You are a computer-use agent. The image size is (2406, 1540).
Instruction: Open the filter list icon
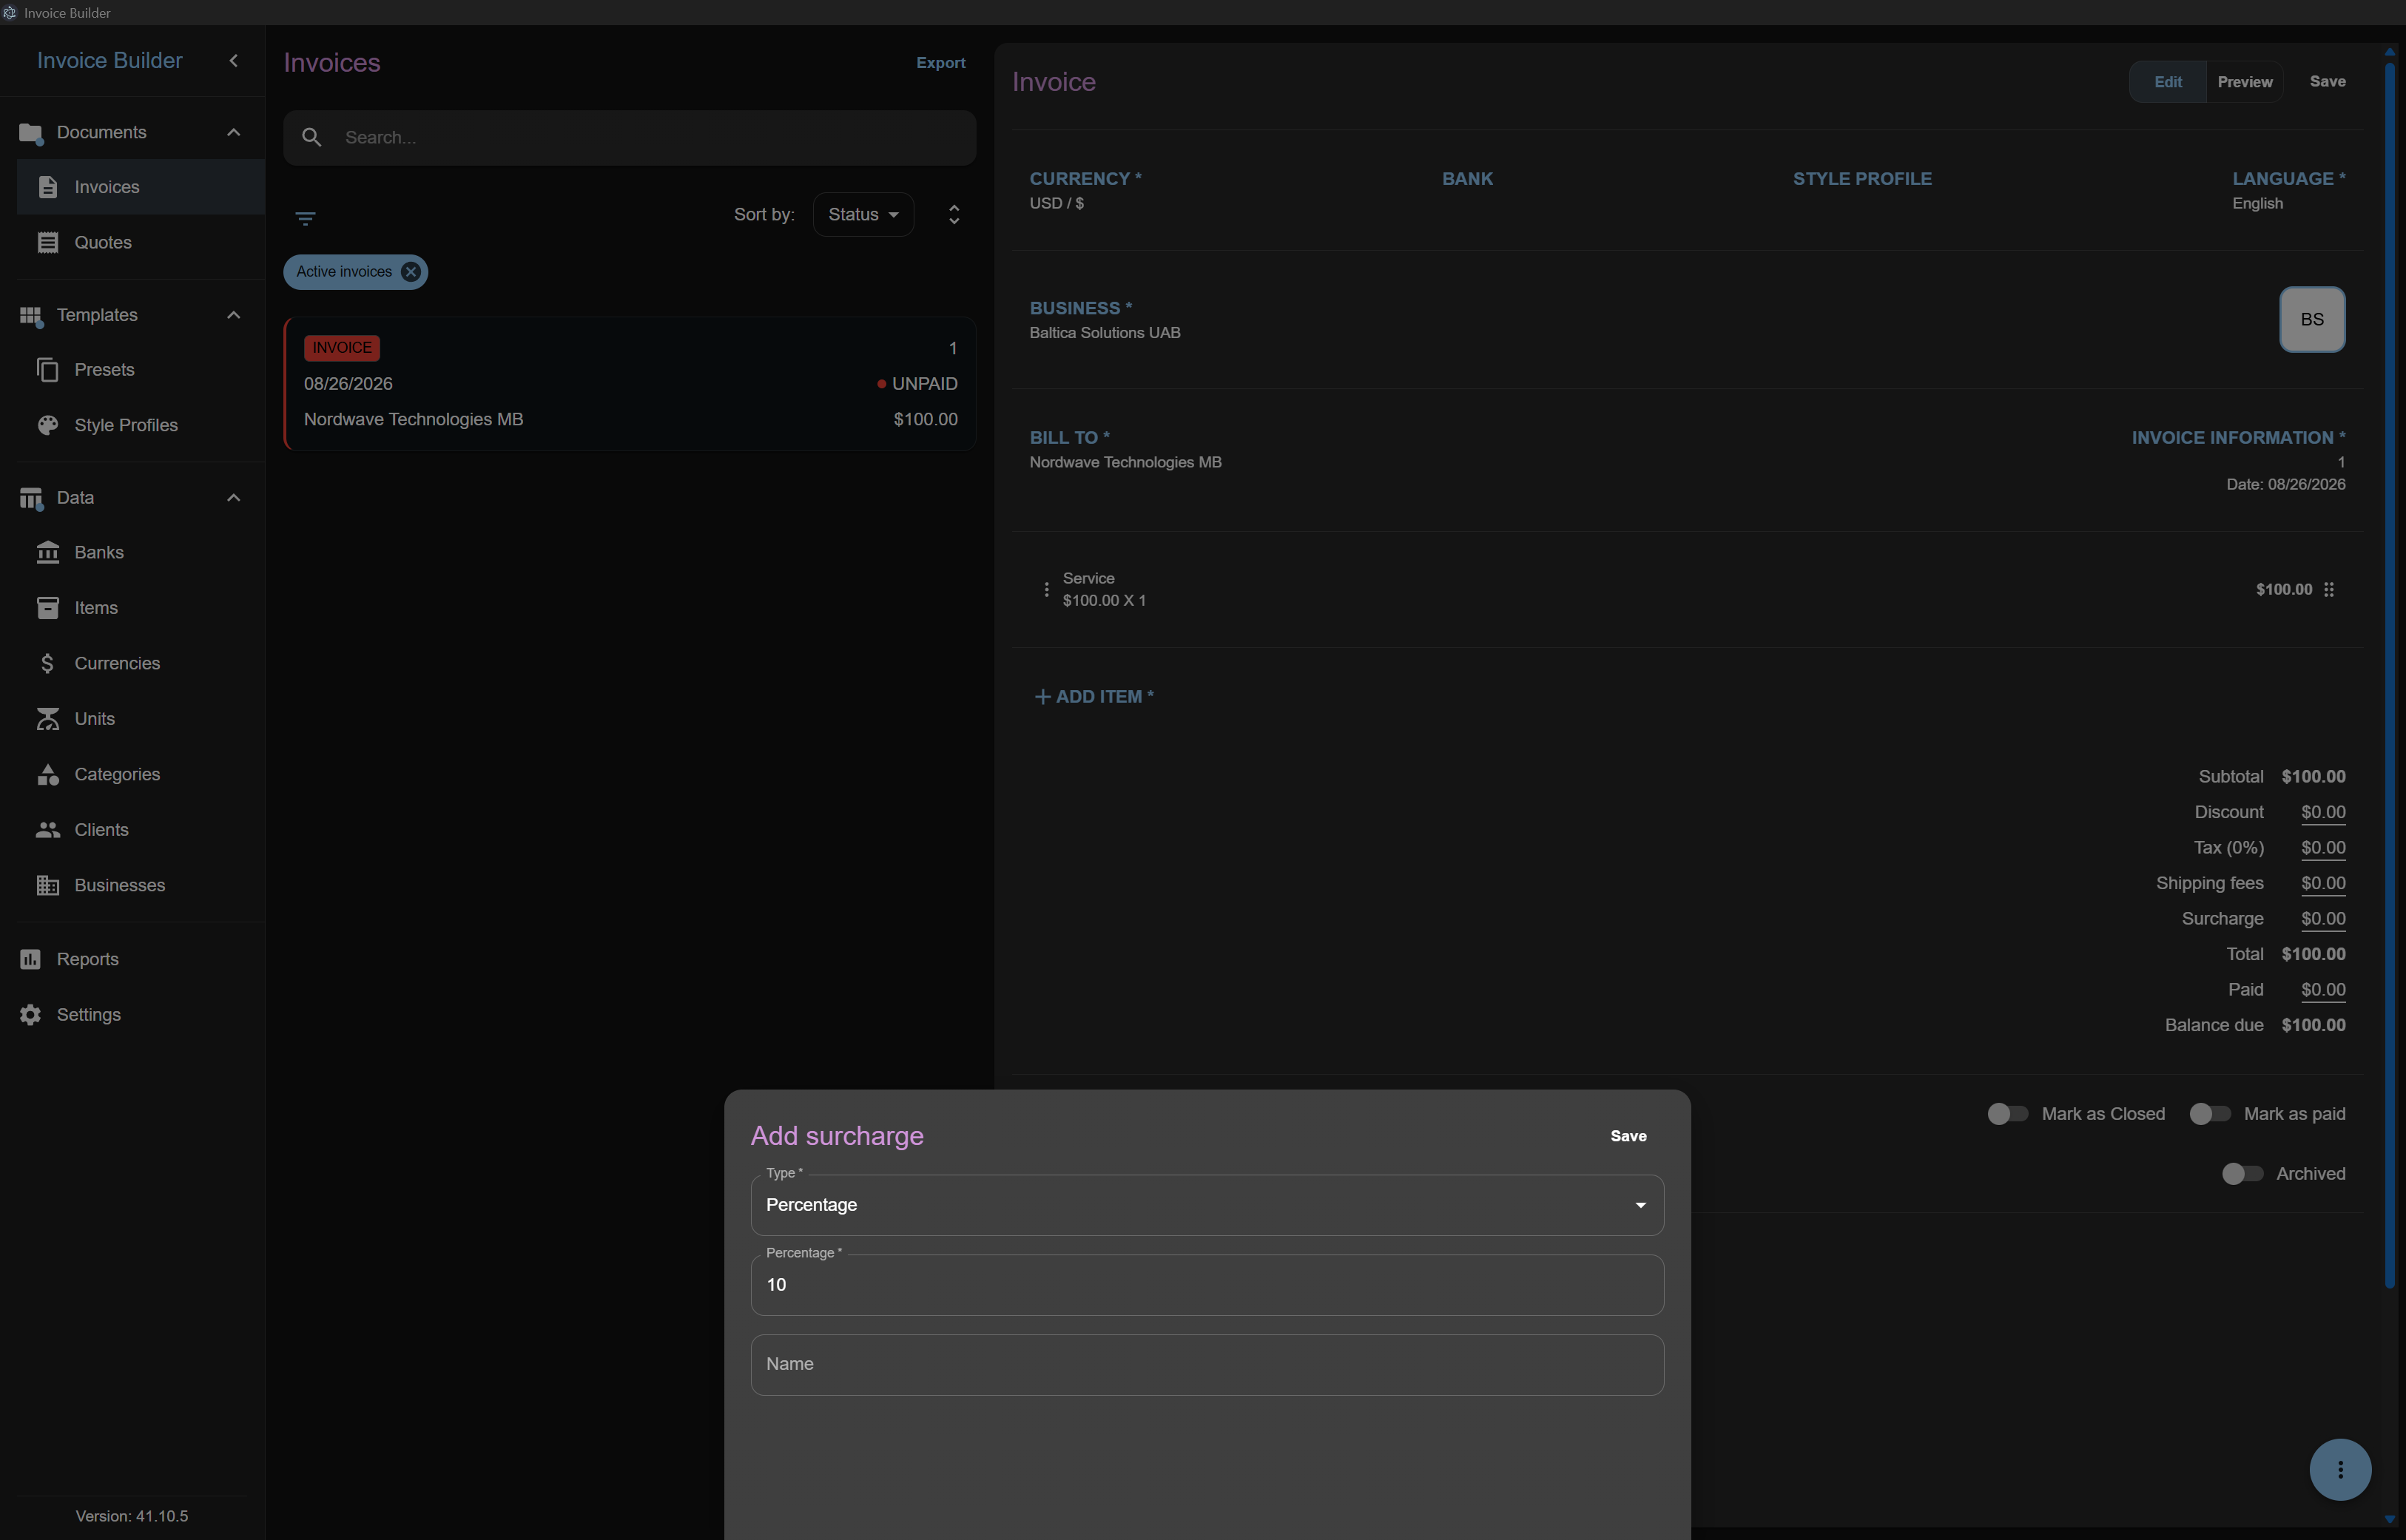pyautogui.click(x=305, y=218)
